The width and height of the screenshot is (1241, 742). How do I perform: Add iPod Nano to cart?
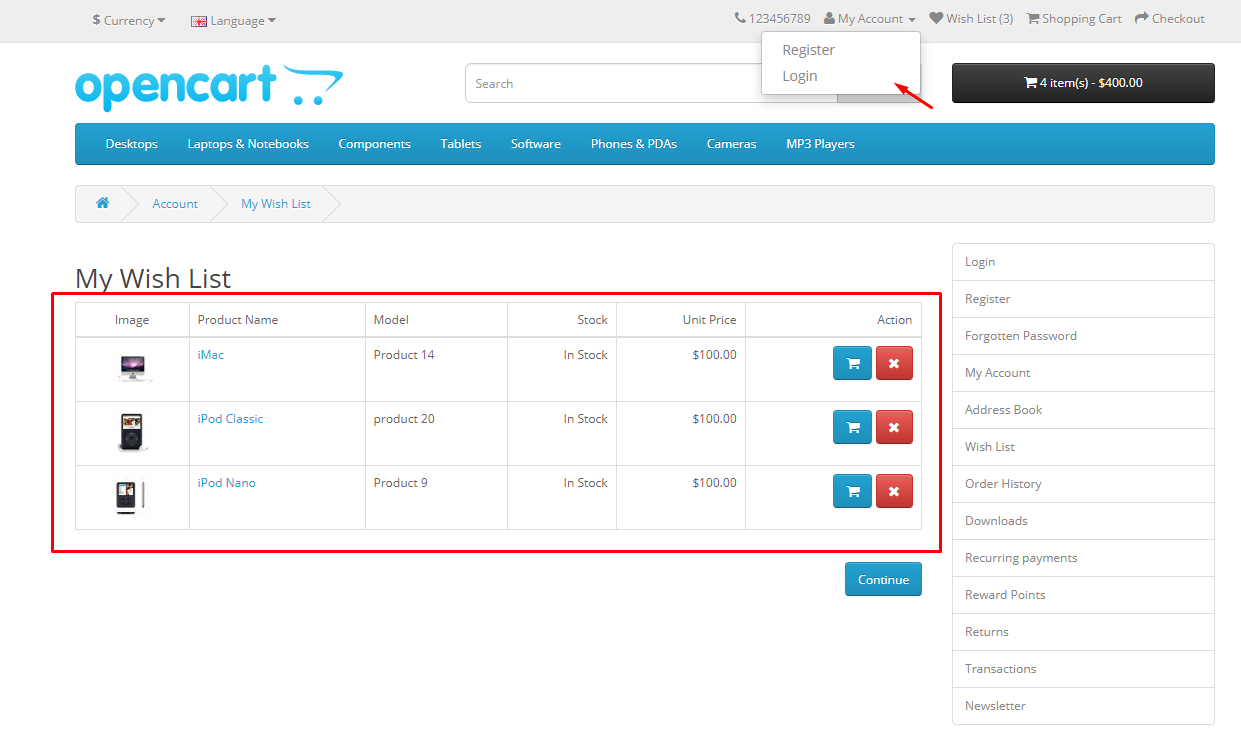(x=852, y=492)
